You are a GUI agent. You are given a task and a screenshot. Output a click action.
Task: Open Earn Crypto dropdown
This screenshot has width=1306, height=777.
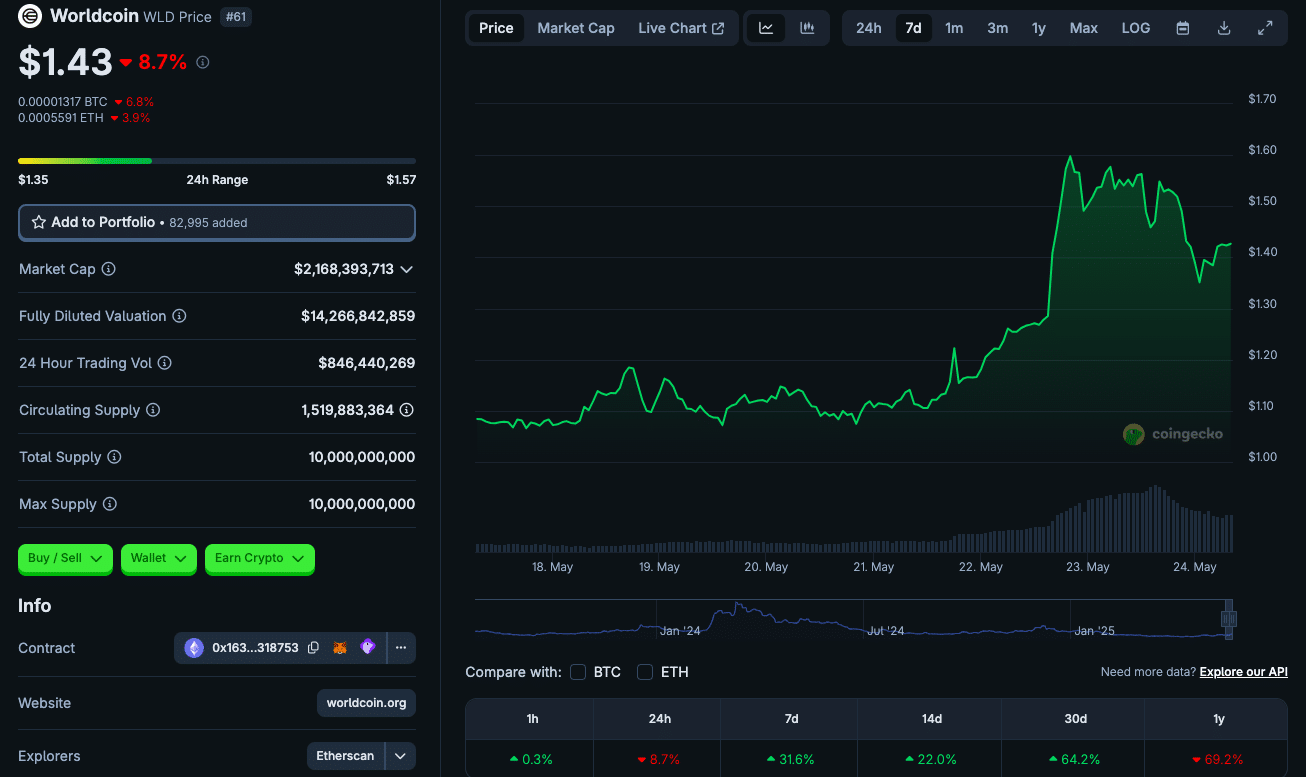(260, 558)
